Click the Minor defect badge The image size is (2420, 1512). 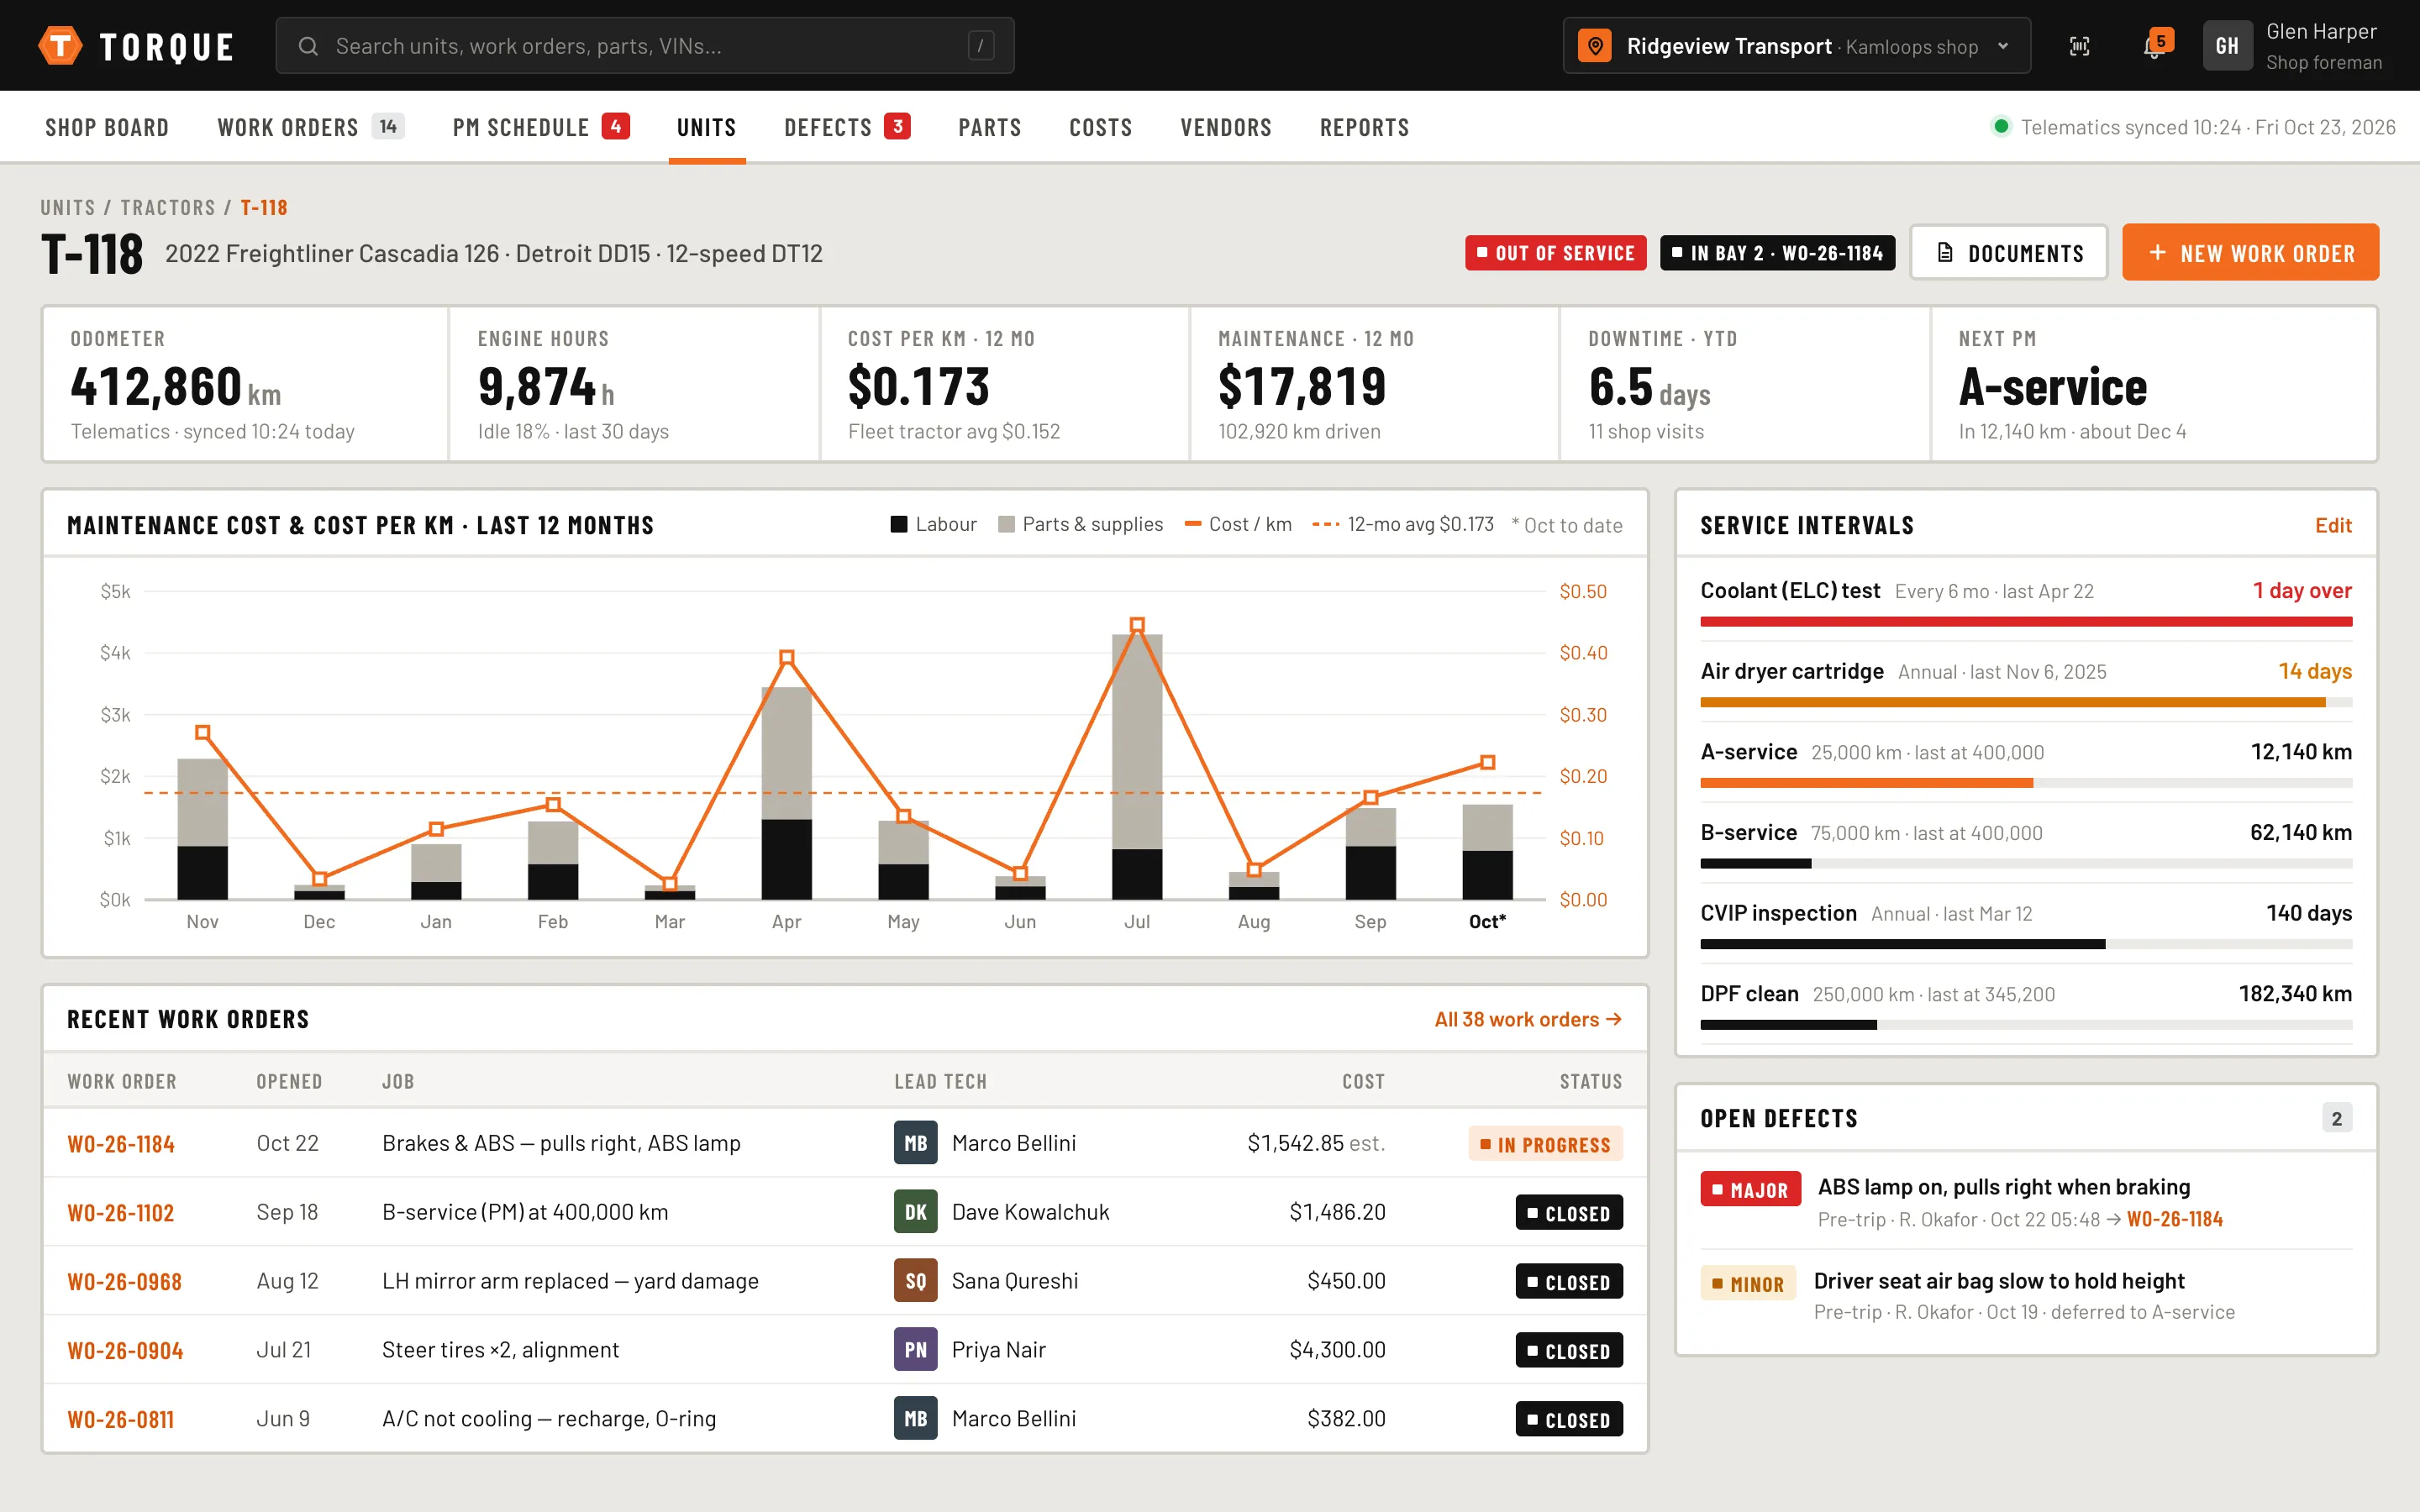[x=1748, y=1283]
